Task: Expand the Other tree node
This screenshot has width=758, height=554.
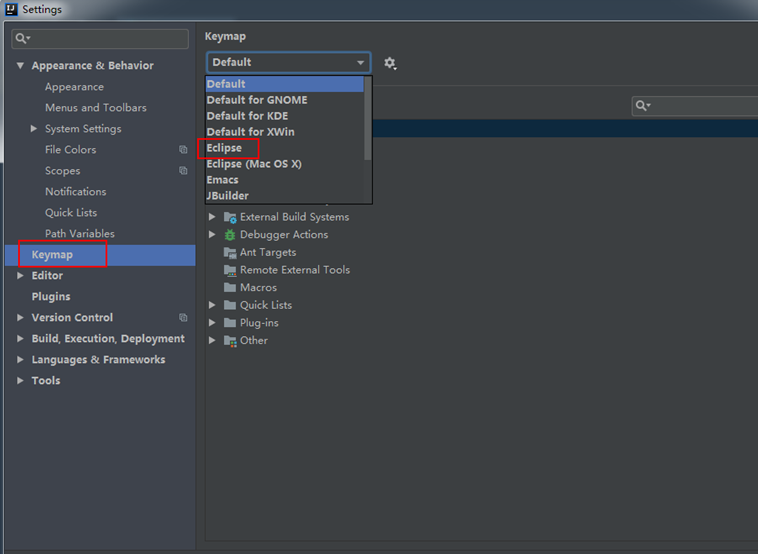Action: [212, 340]
